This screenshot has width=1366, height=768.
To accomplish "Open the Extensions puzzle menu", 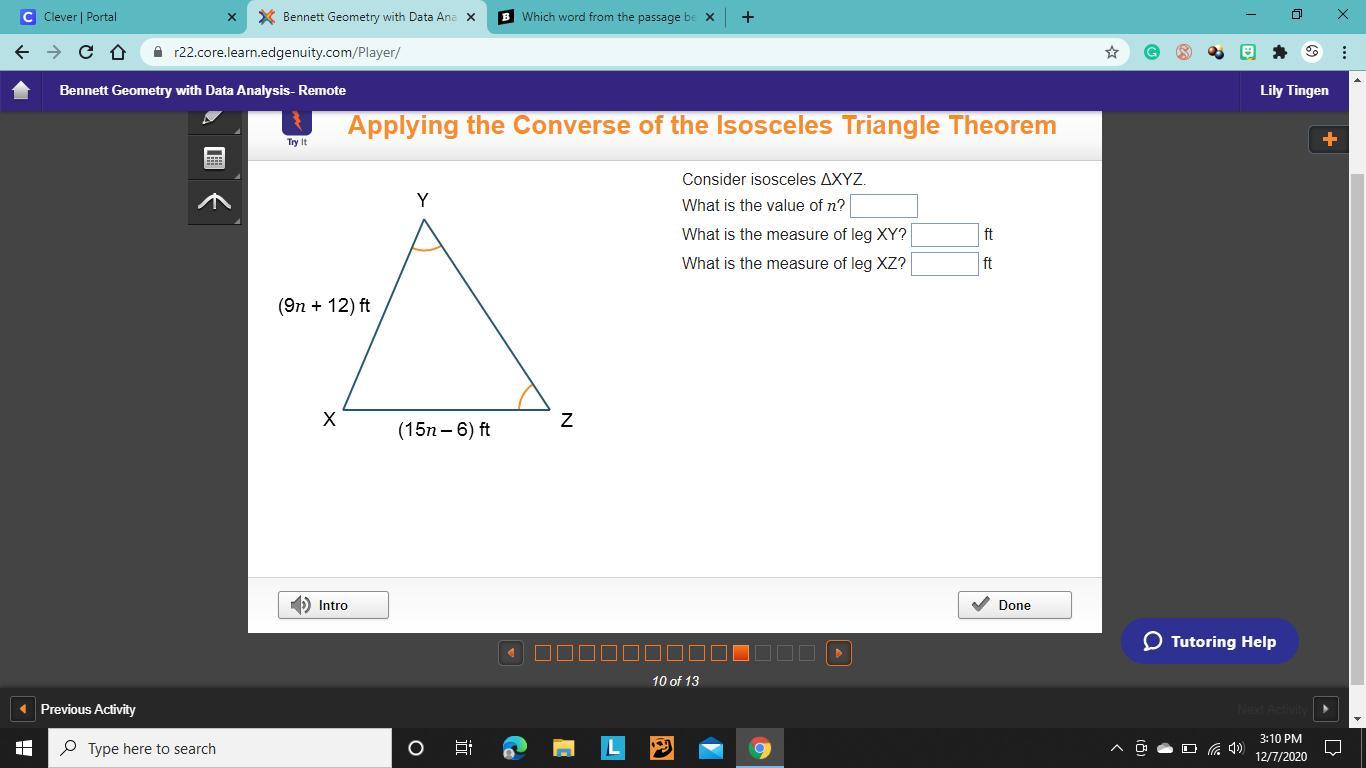I will click(x=1280, y=52).
